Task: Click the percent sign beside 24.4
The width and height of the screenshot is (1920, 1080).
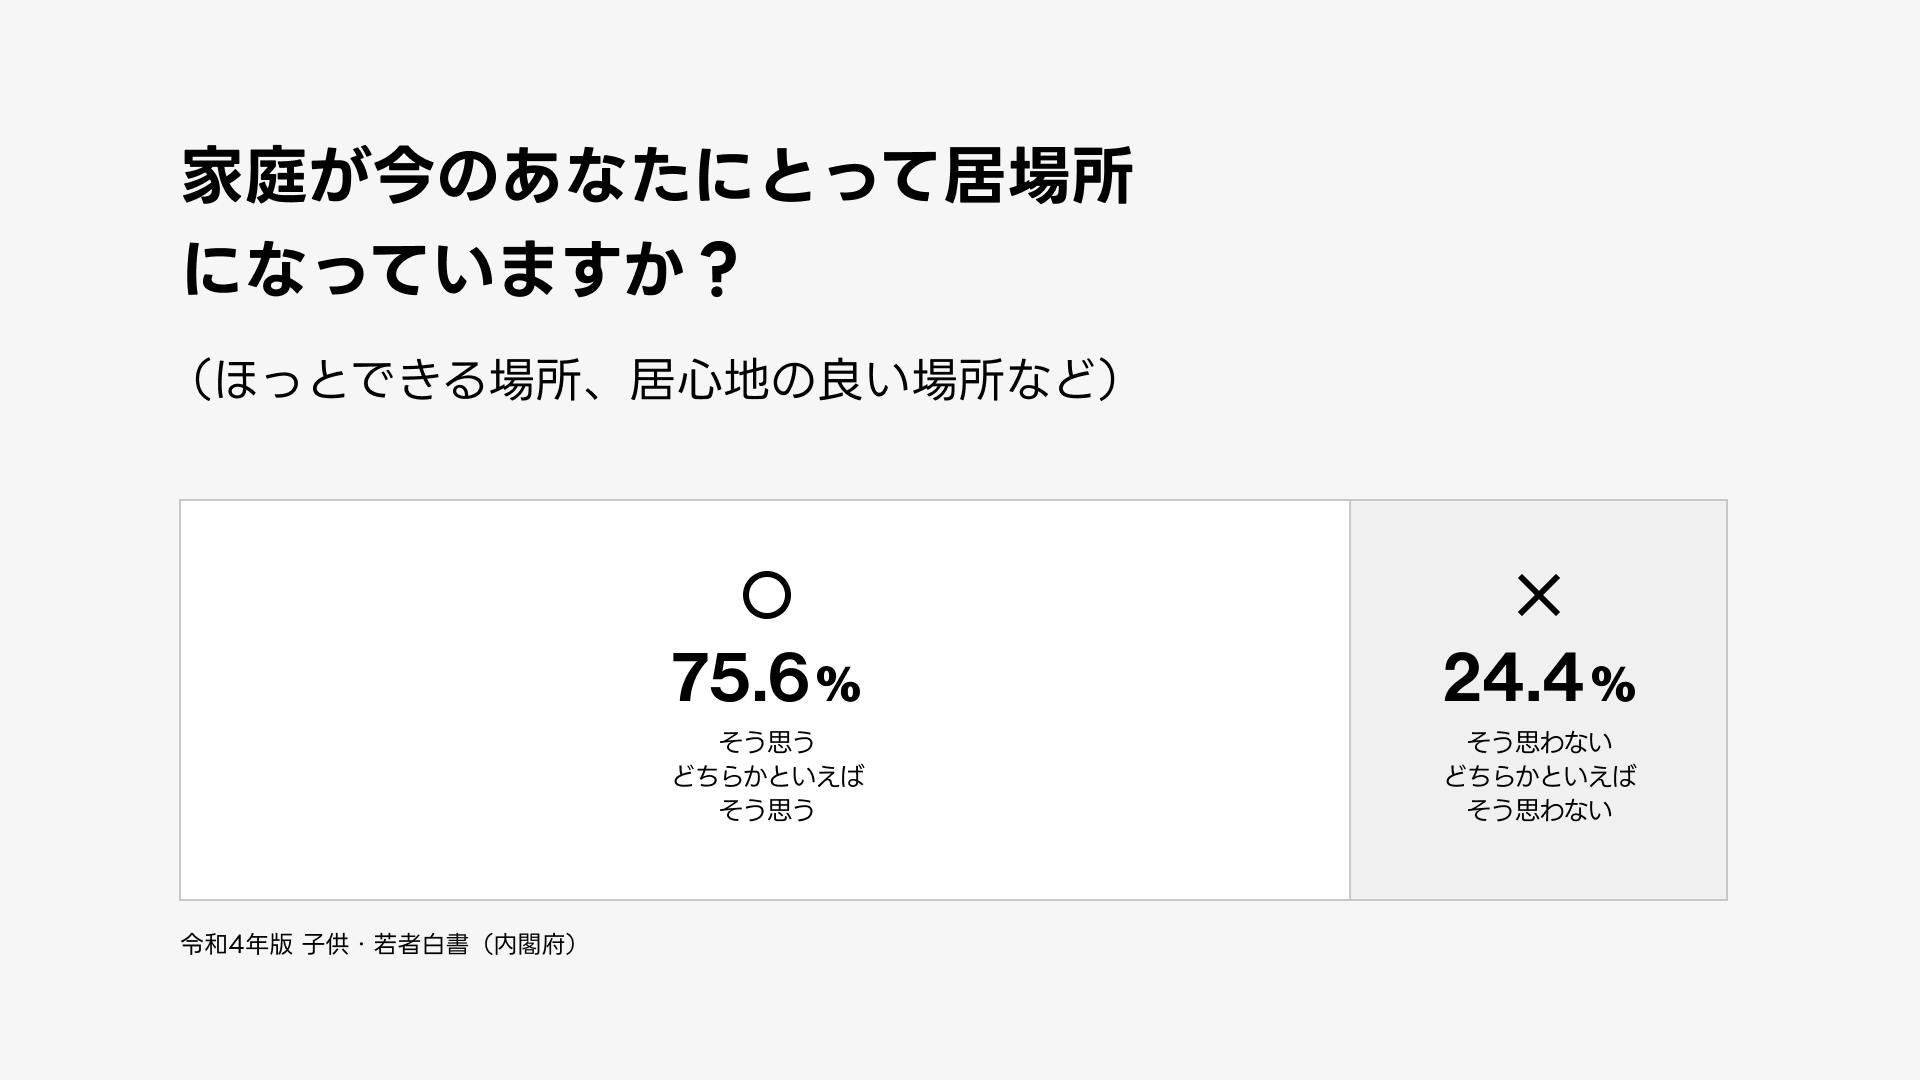Action: [1612, 685]
